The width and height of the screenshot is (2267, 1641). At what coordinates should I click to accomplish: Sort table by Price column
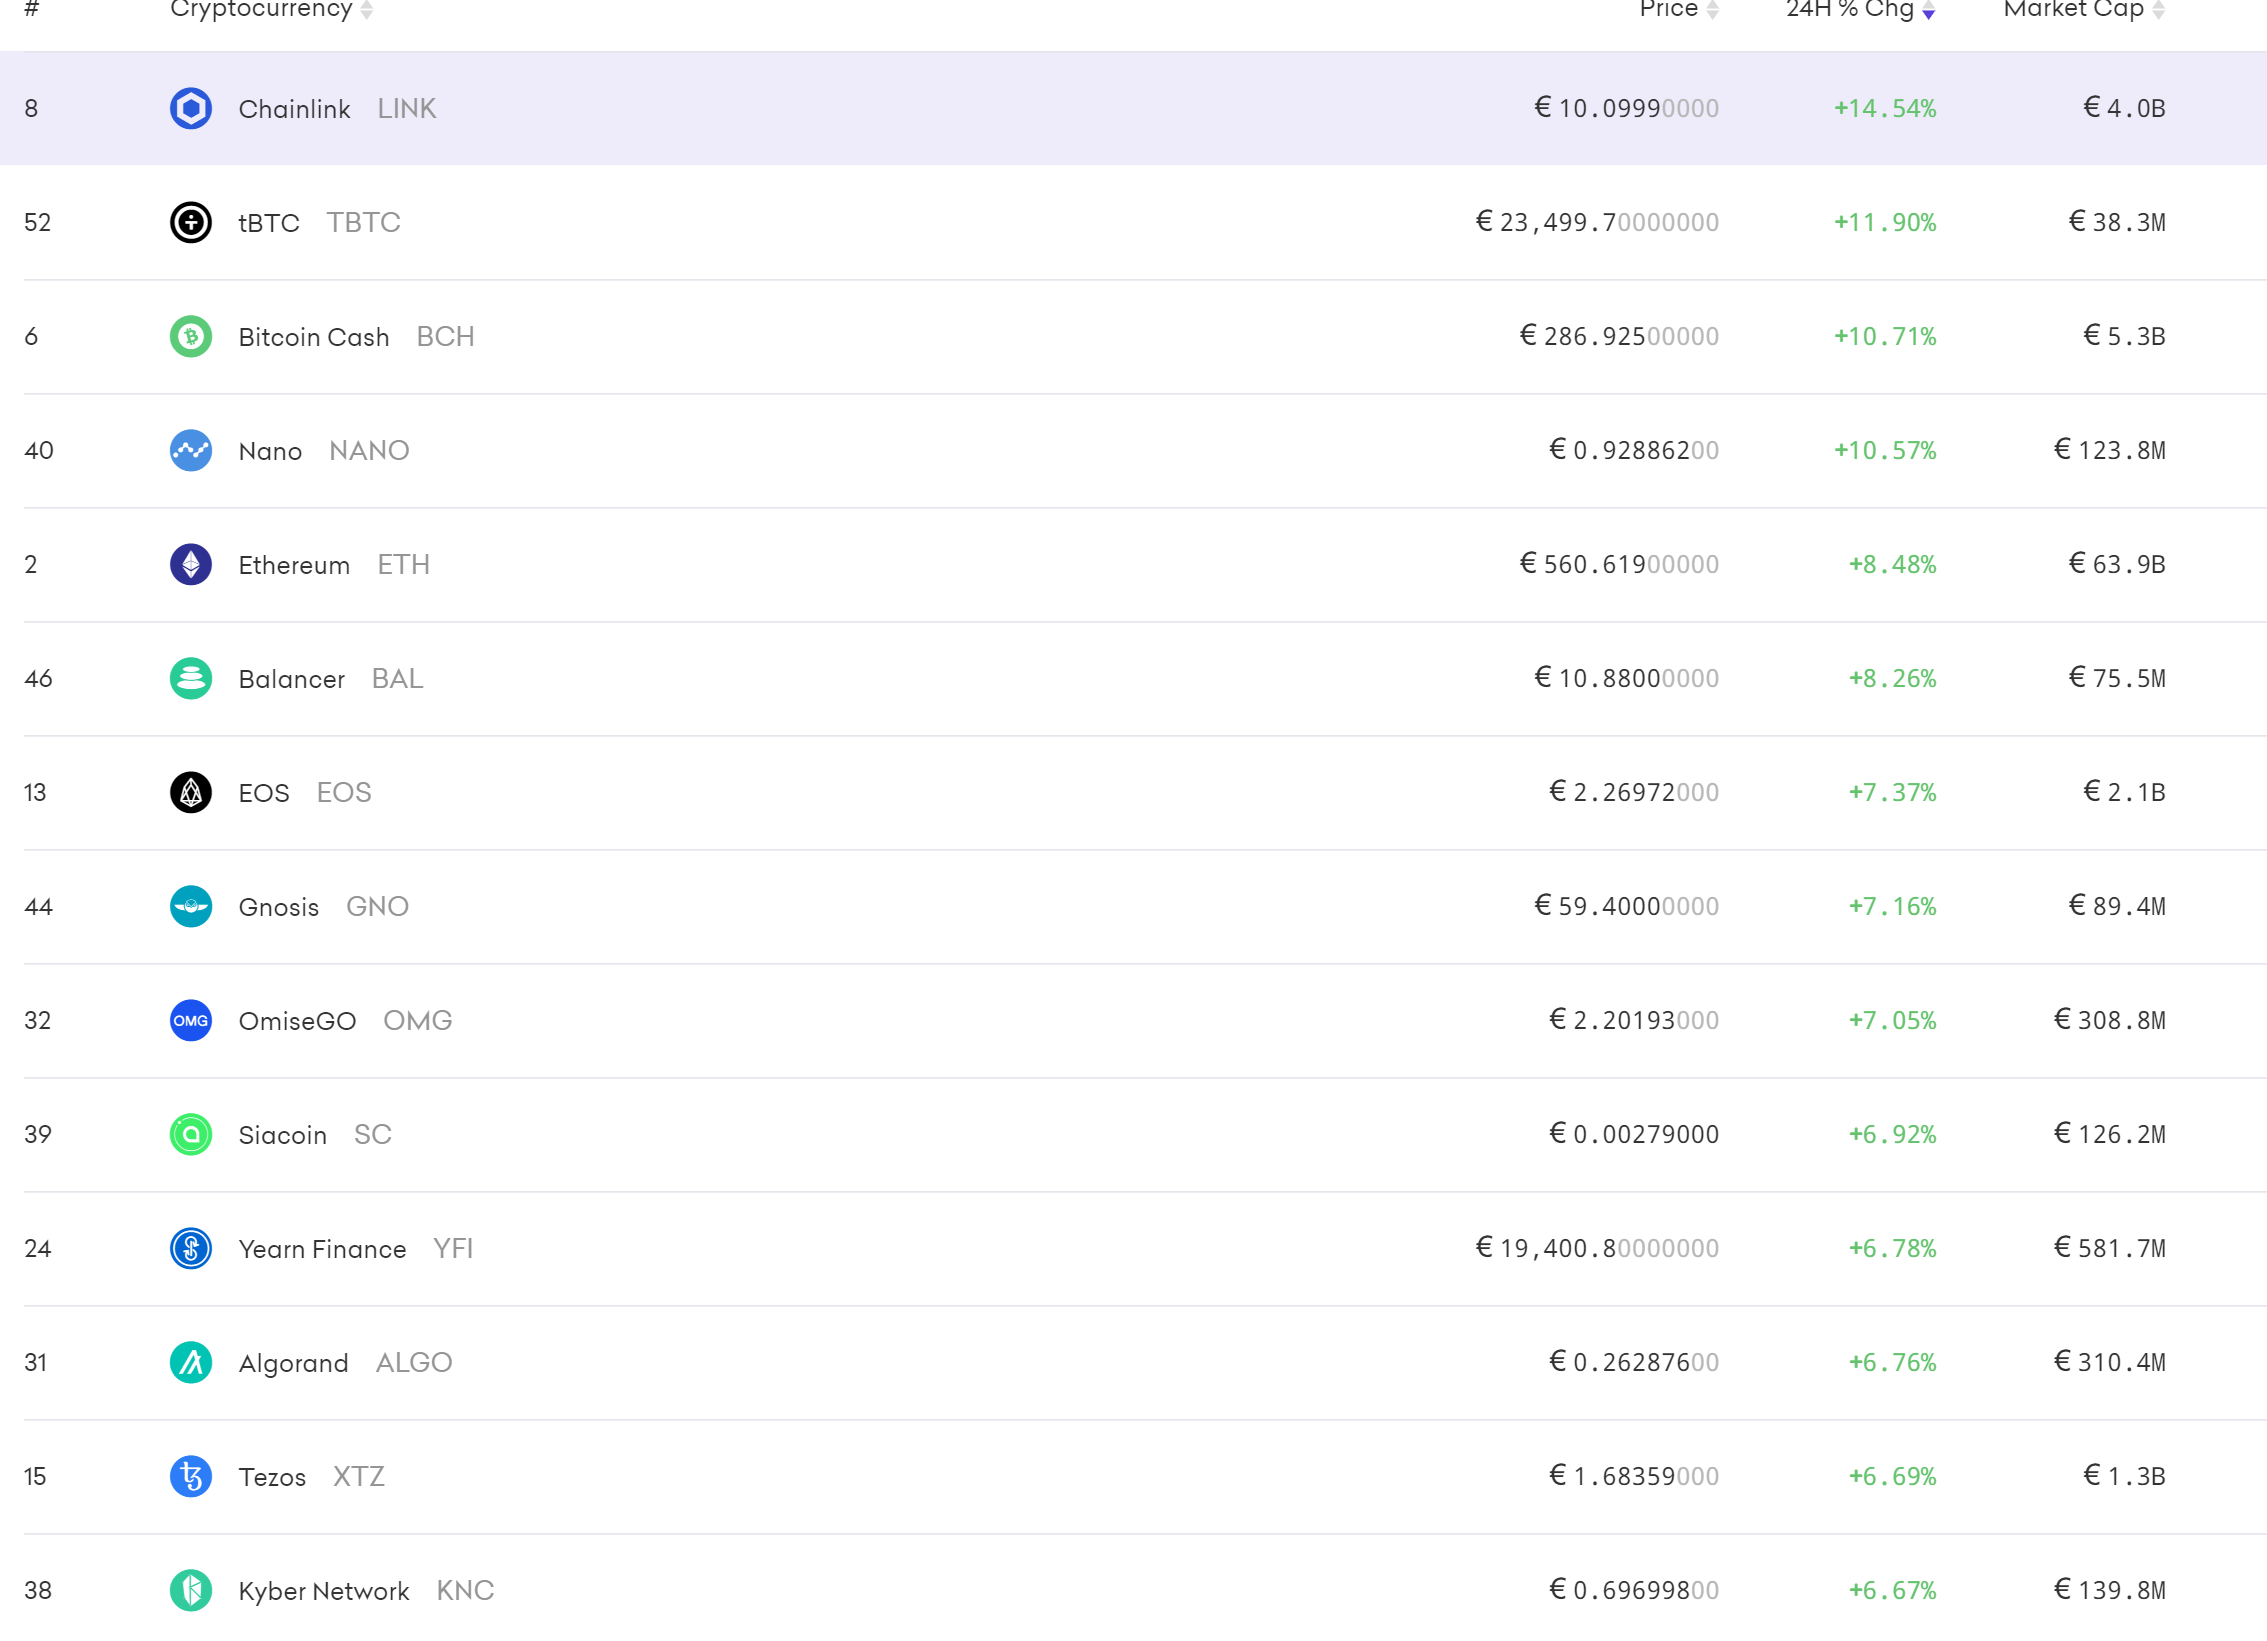[x=1679, y=9]
